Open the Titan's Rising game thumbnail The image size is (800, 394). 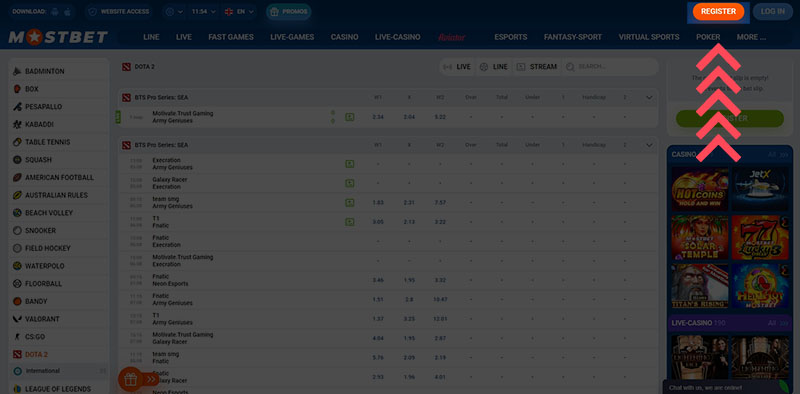pos(699,286)
